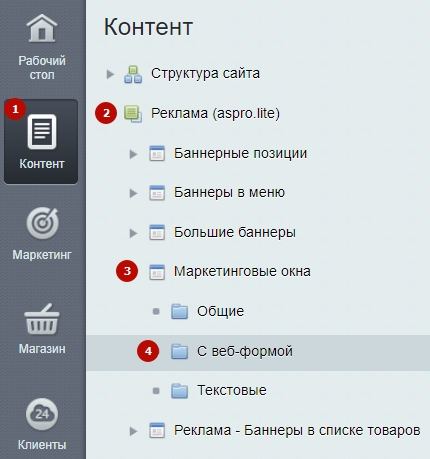Click the Структура сайта blocks icon
Image resolution: width=430 pixels, height=459 pixels.
(133, 74)
